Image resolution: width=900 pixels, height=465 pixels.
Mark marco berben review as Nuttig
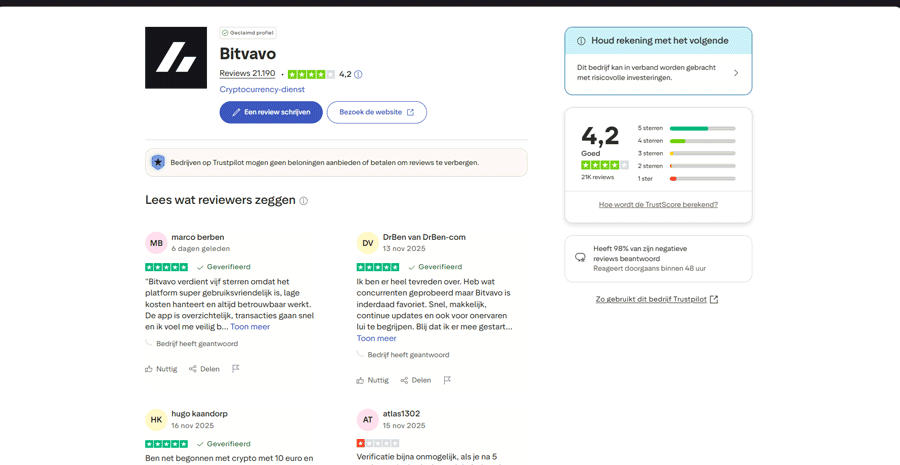coord(161,369)
